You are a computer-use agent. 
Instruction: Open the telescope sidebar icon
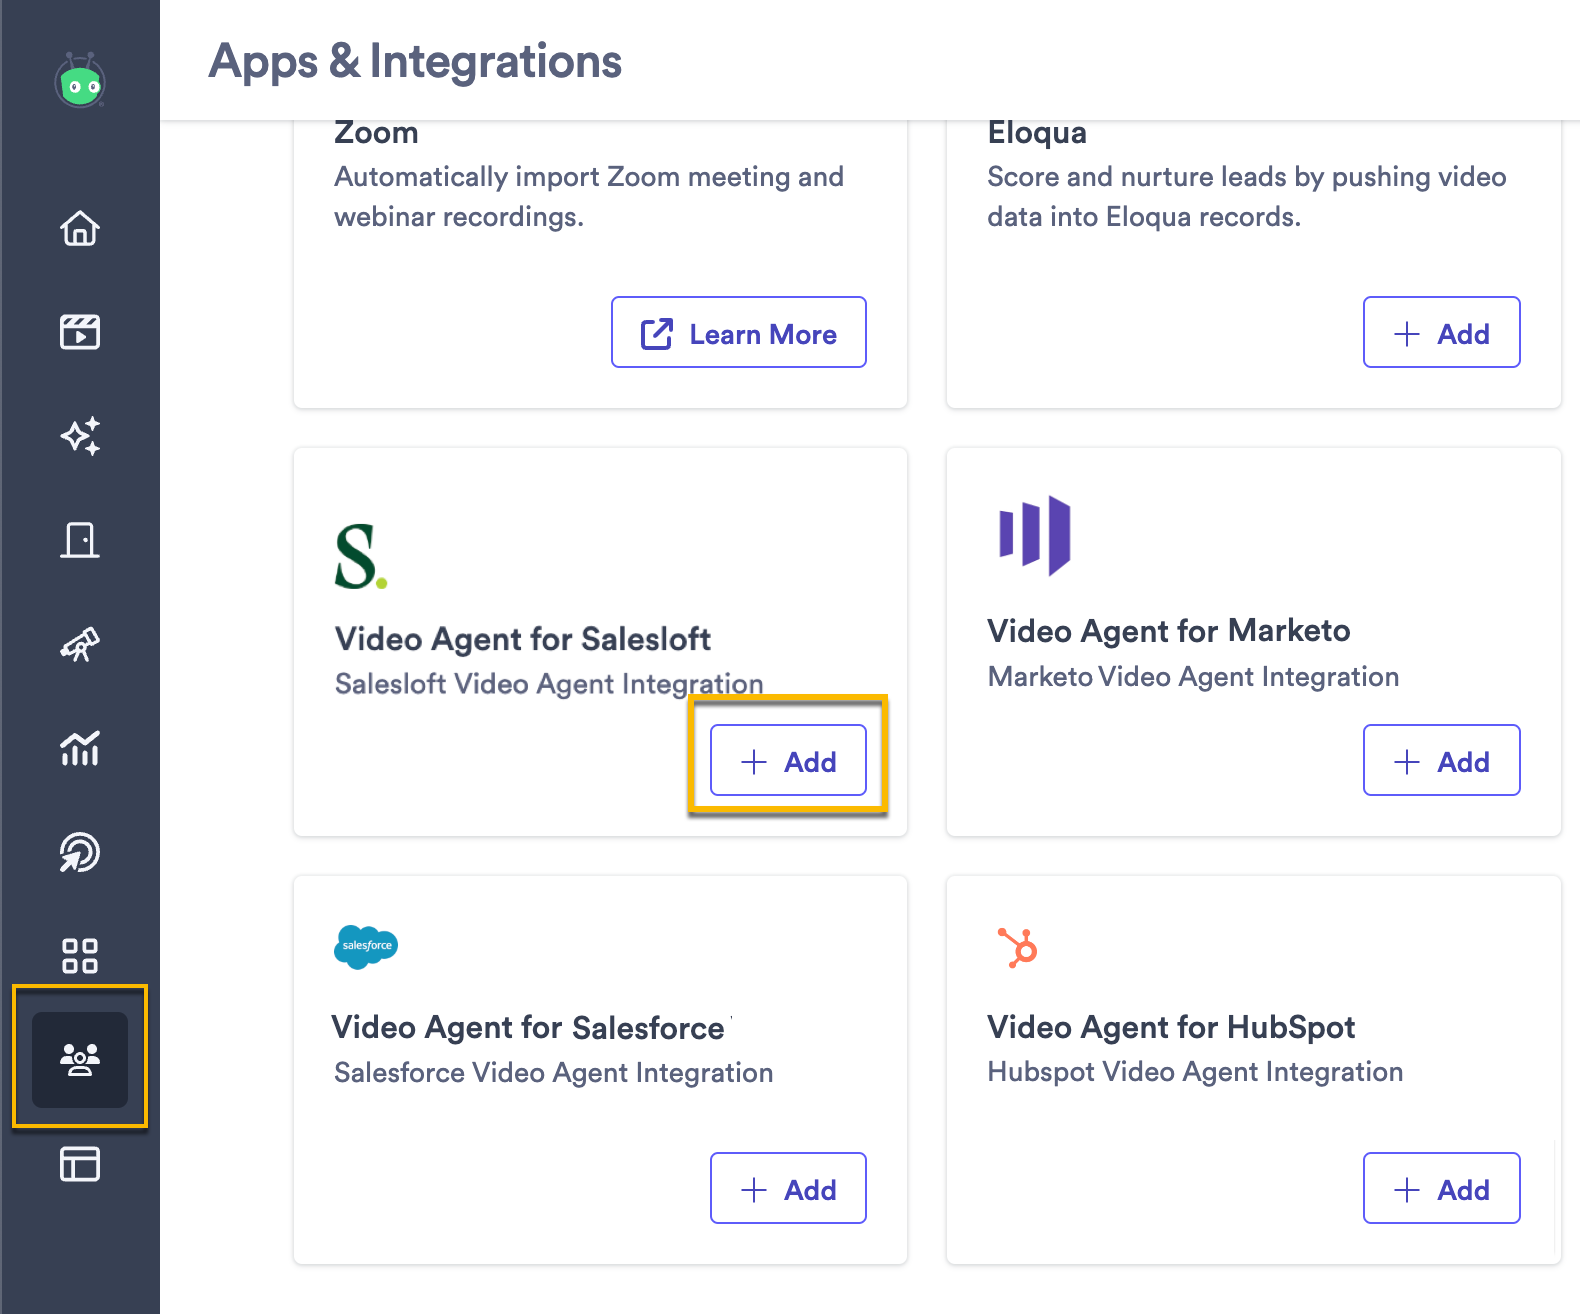80,644
